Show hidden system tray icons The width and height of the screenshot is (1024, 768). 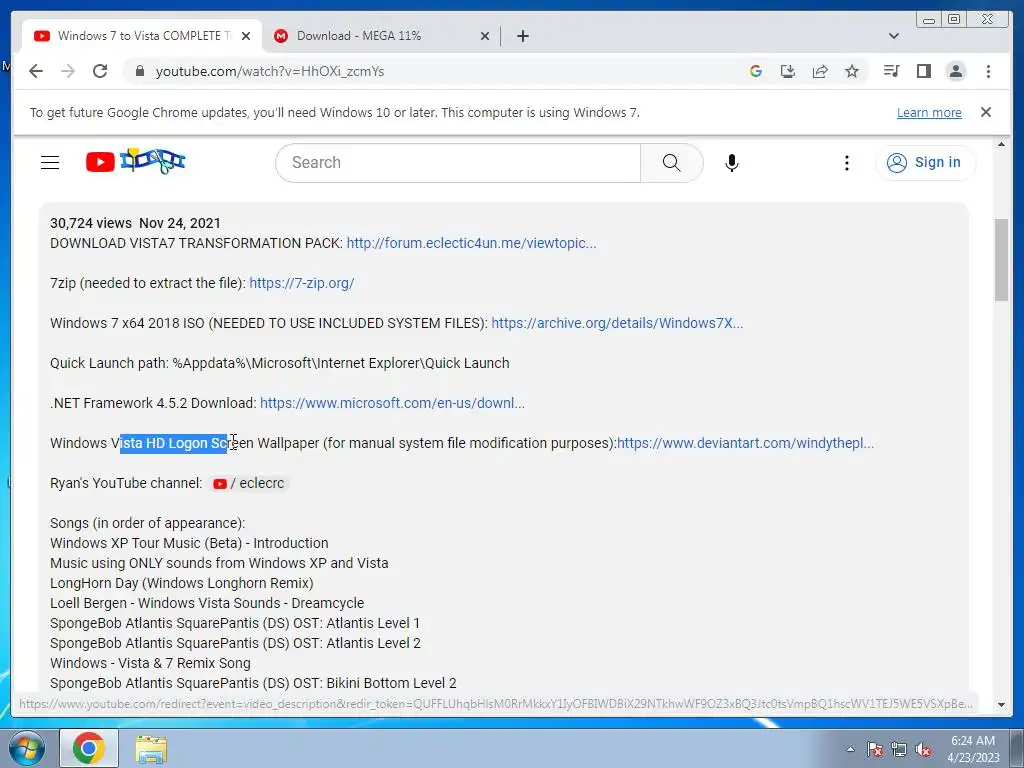pyautogui.click(x=850, y=749)
